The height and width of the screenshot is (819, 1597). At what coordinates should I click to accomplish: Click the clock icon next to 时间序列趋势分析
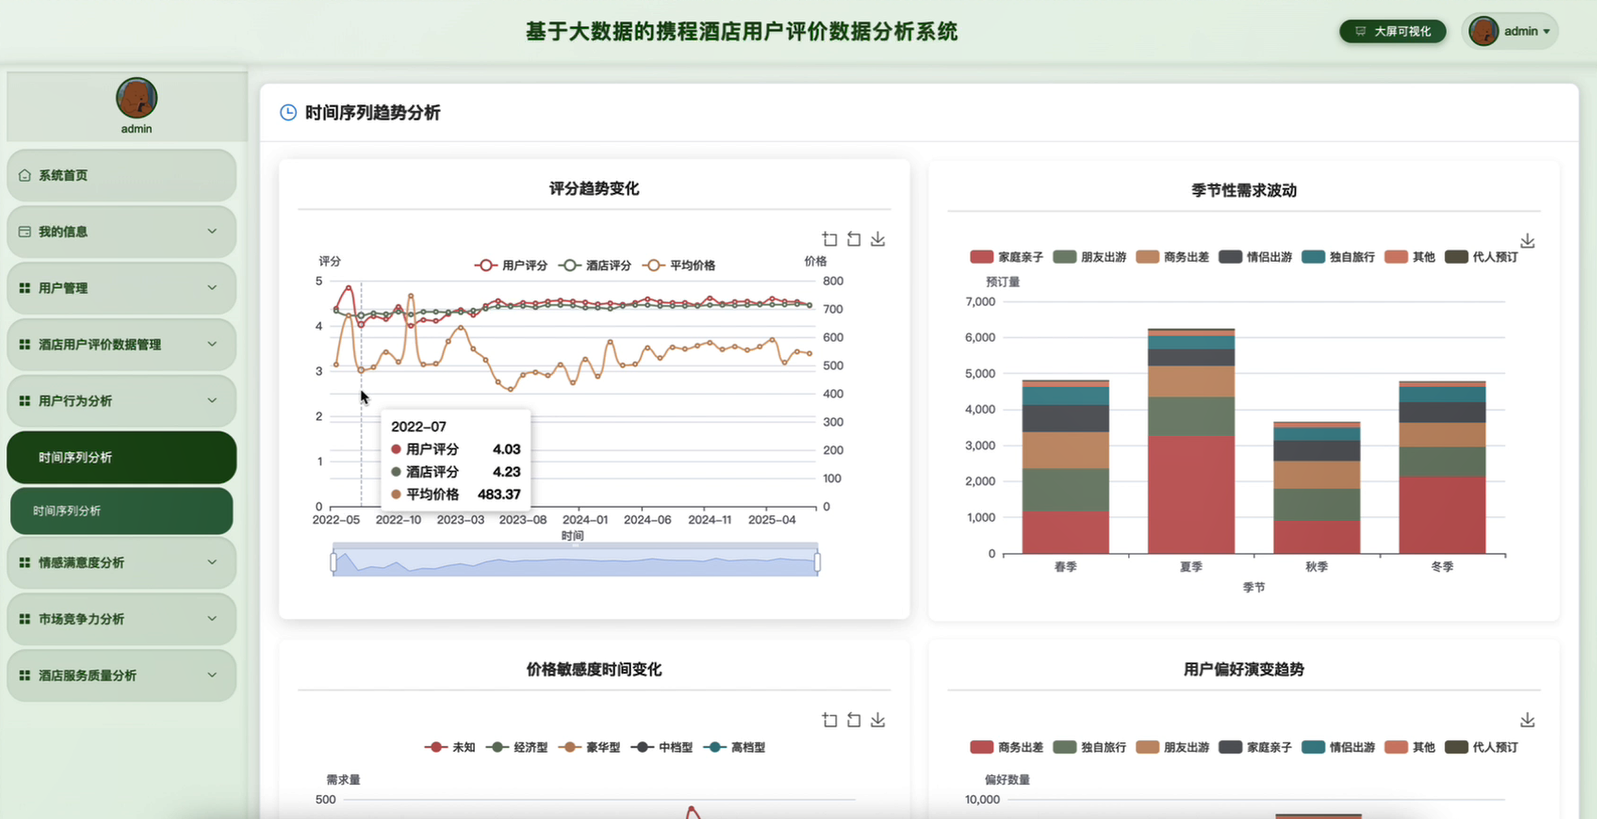point(288,113)
